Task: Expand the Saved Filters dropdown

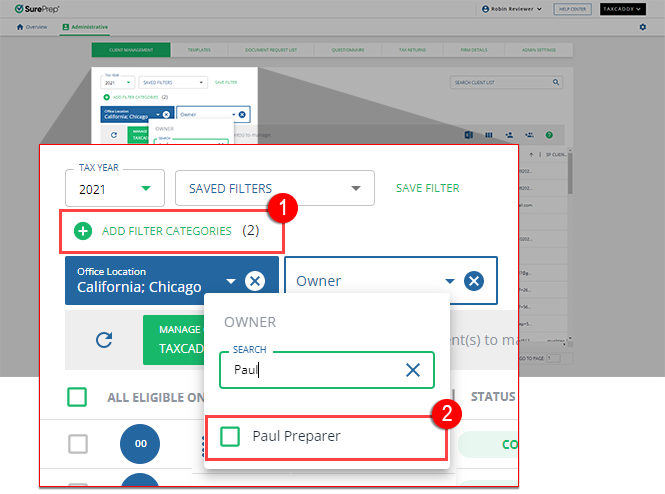Action: pyautogui.click(x=275, y=188)
